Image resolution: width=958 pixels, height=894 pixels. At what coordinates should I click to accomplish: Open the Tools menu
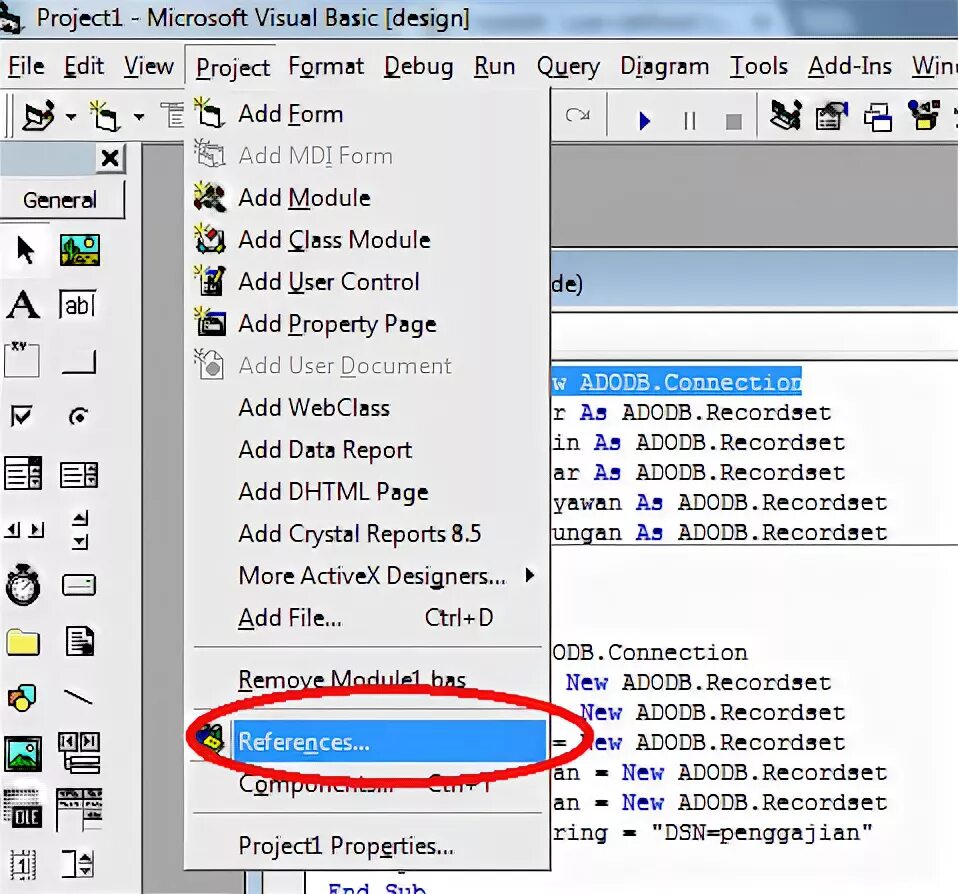pyautogui.click(x=758, y=66)
